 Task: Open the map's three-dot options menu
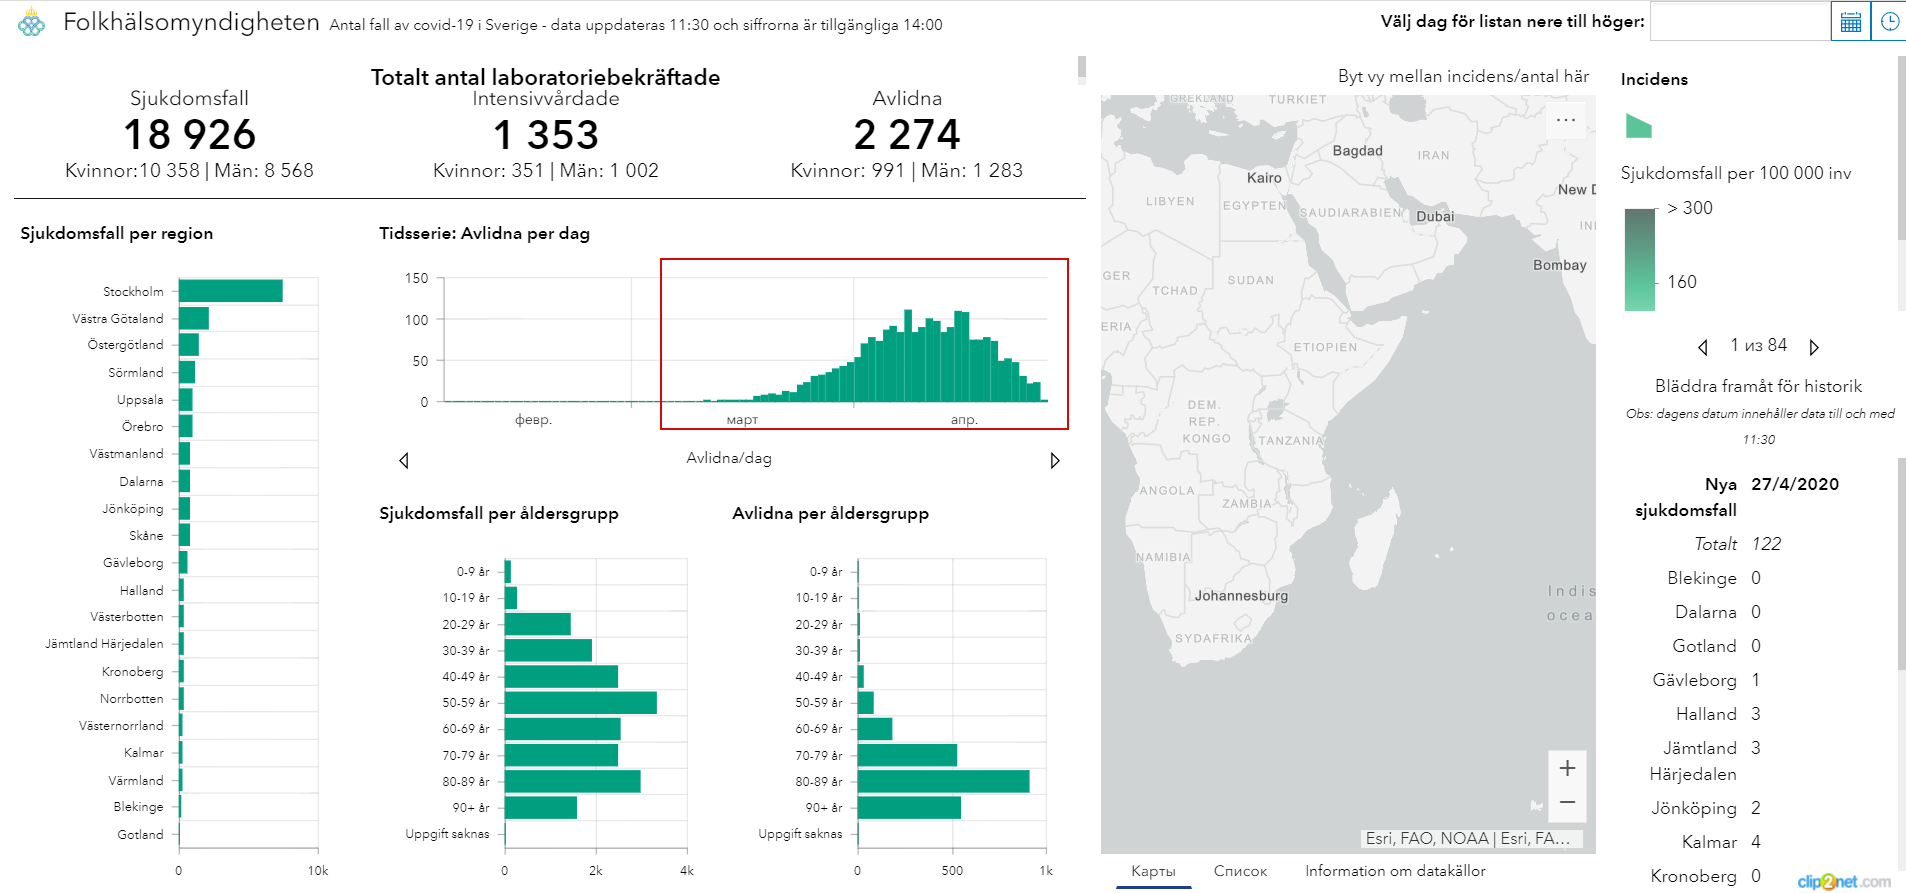pos(1565,120)
